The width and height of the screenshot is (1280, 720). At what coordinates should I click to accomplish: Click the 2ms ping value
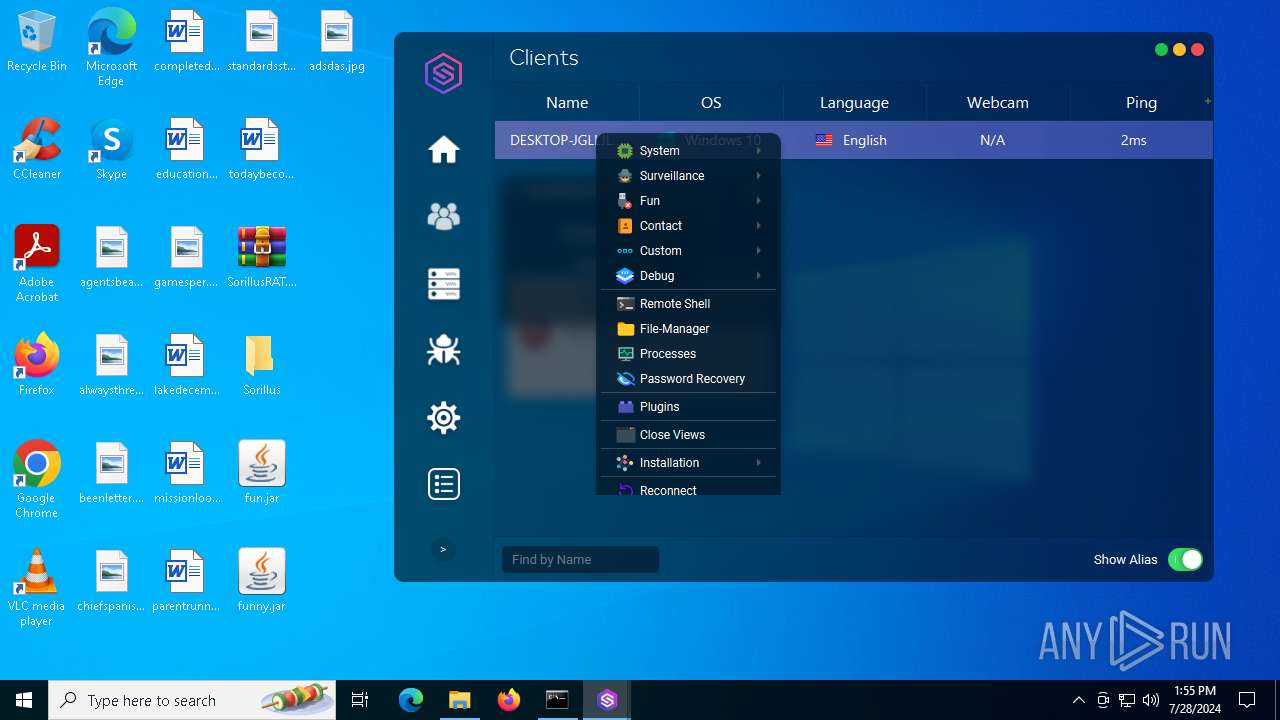(1133, 141)
